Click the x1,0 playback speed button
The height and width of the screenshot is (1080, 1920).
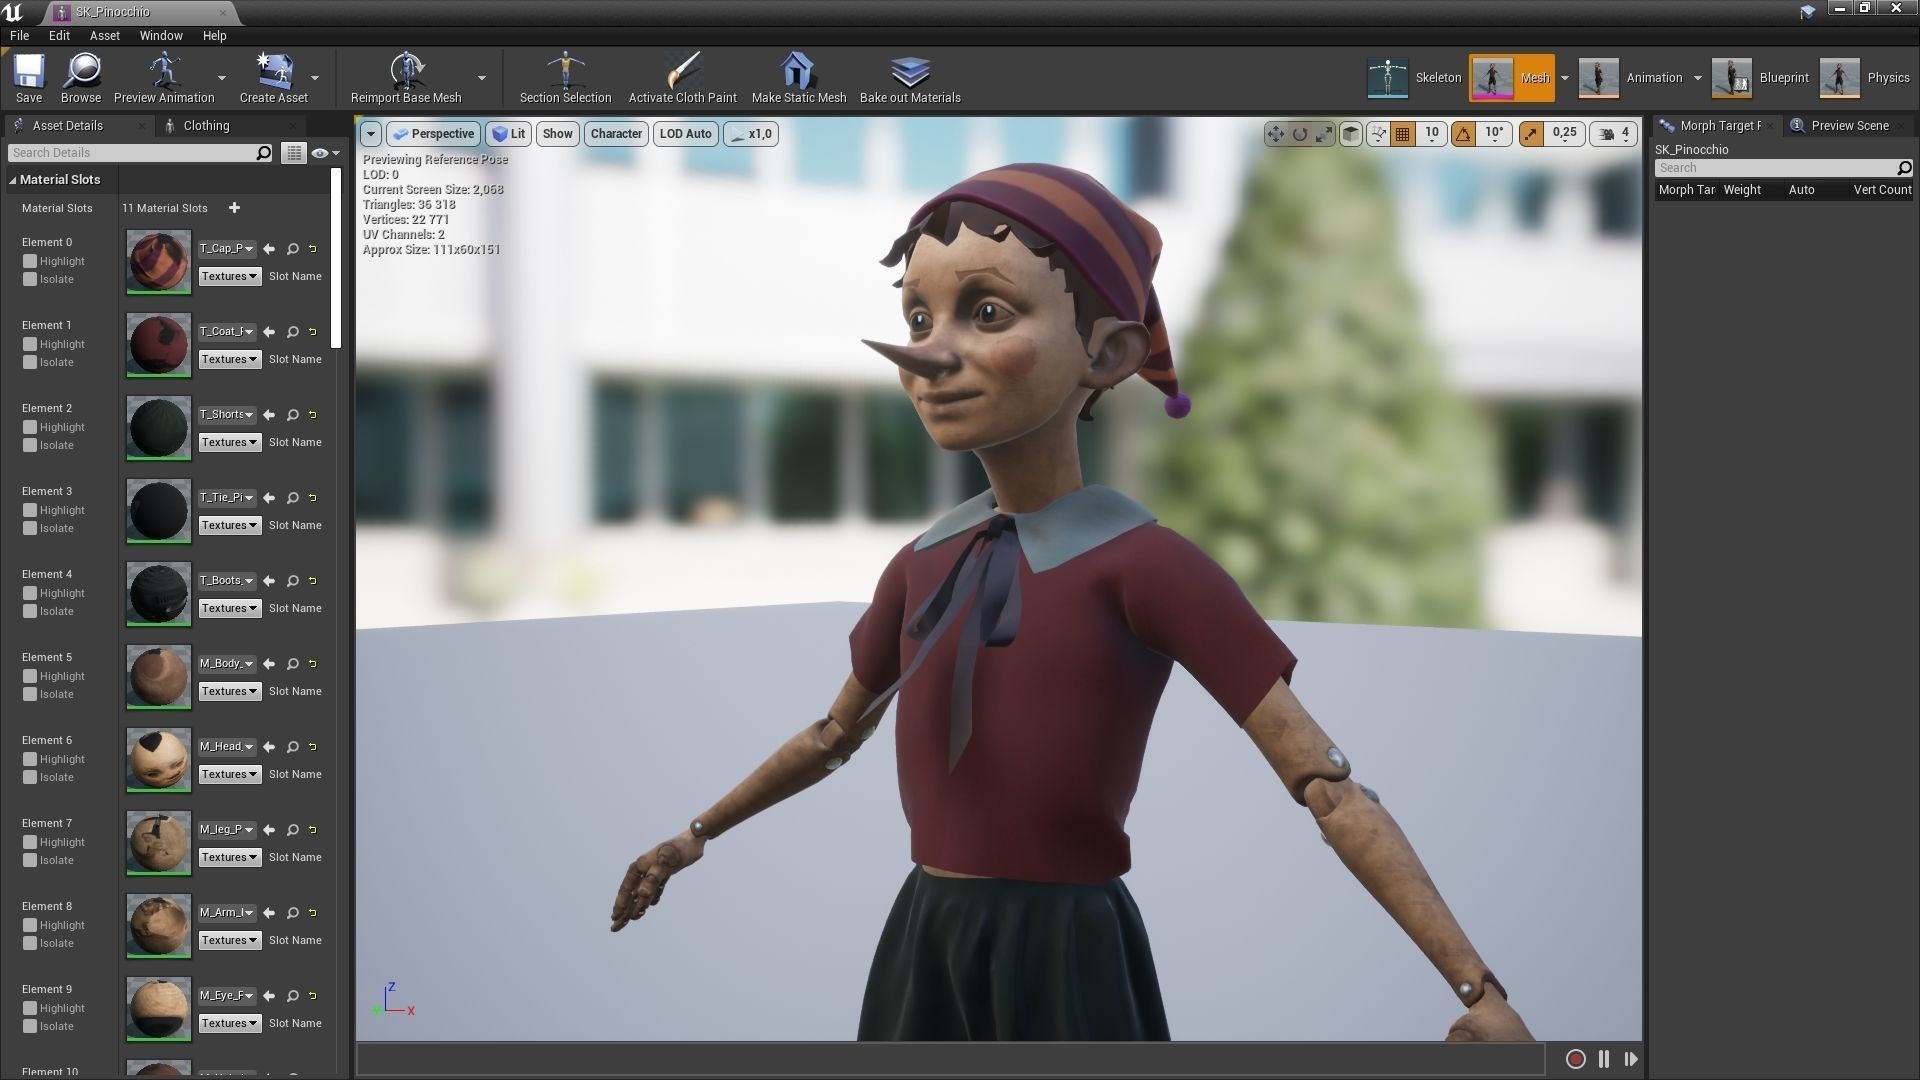pyautogui.click(x=751, y=134)
